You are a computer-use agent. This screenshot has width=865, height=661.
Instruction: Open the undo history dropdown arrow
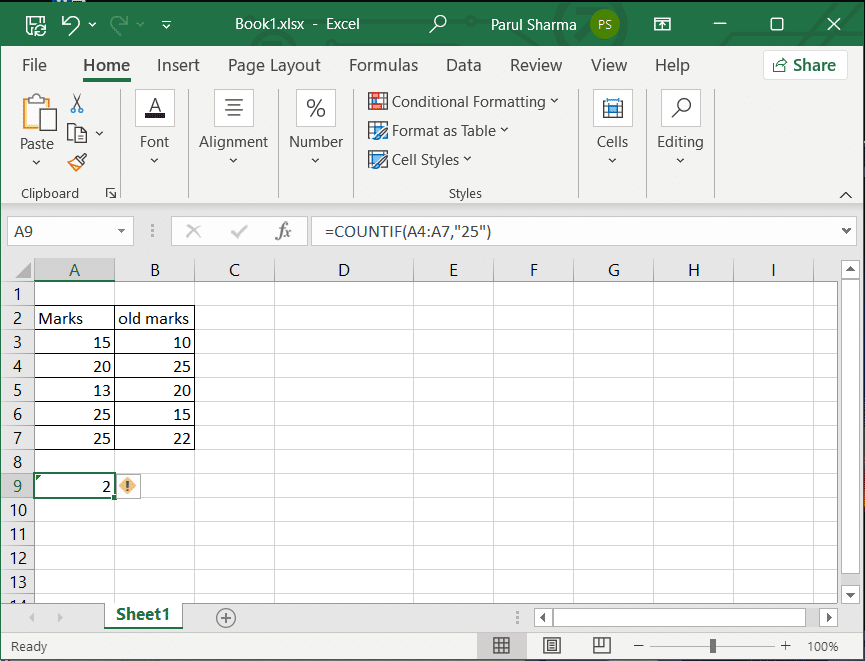93,25
